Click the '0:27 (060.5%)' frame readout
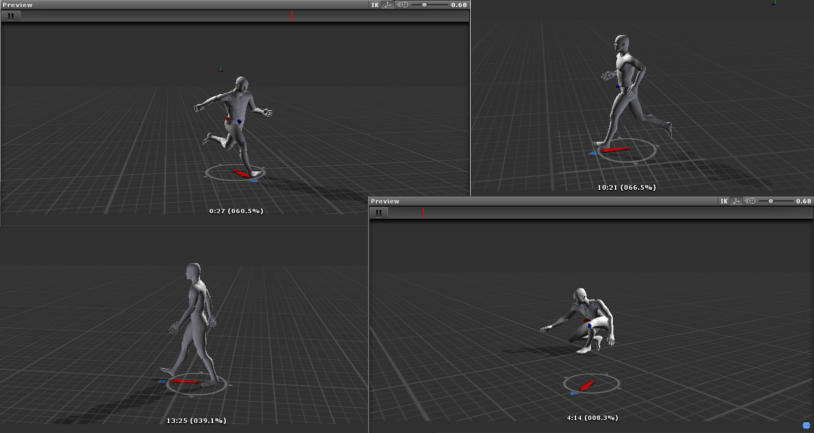Screen dimensions: 814x433 pos(236,211)
